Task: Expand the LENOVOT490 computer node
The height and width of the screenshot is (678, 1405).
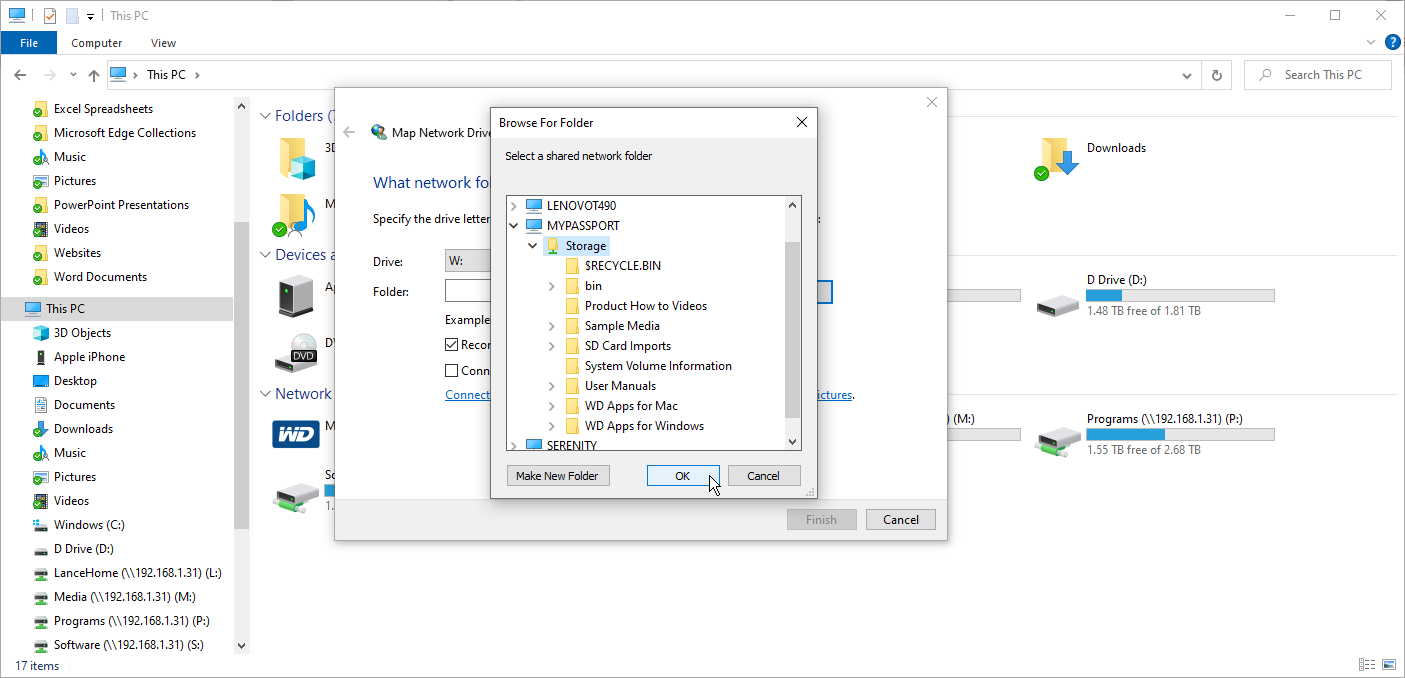Action: click(514, 206)
